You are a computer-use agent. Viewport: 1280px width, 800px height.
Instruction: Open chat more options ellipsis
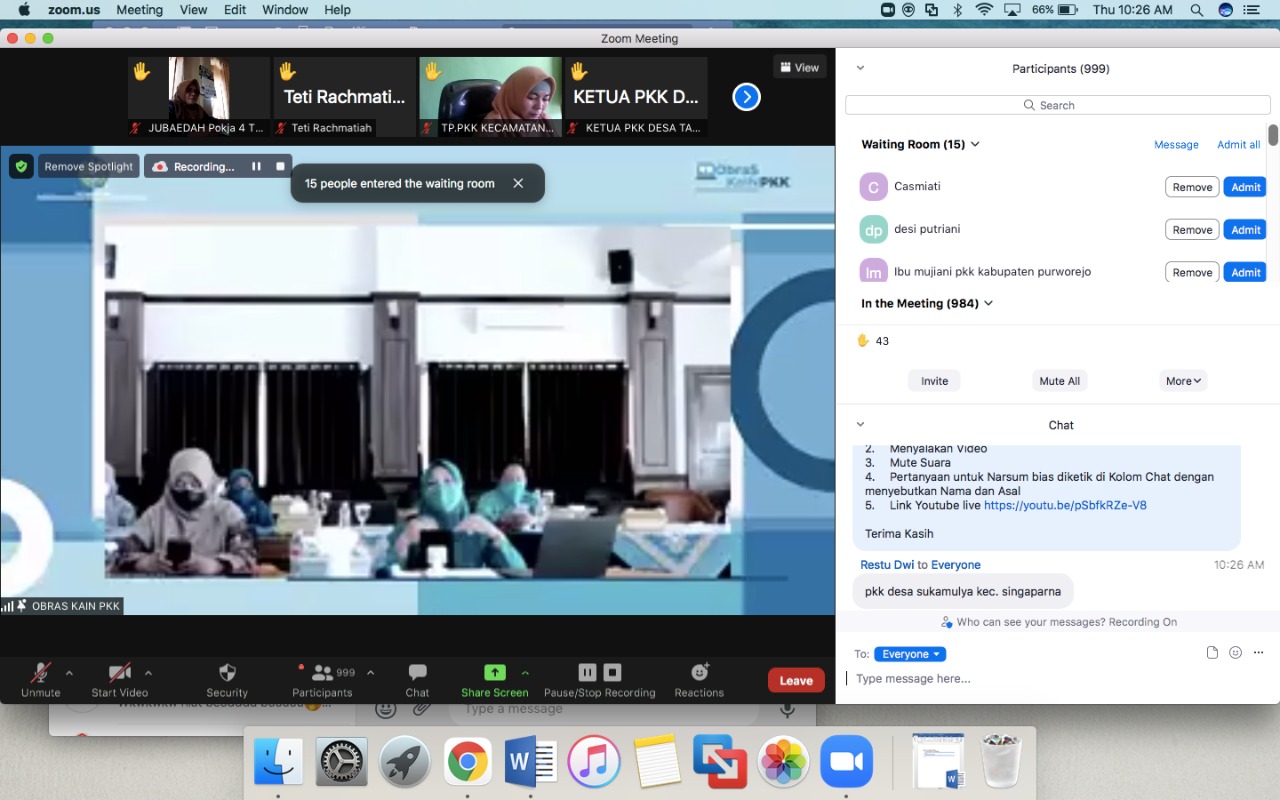[1258, 652]
